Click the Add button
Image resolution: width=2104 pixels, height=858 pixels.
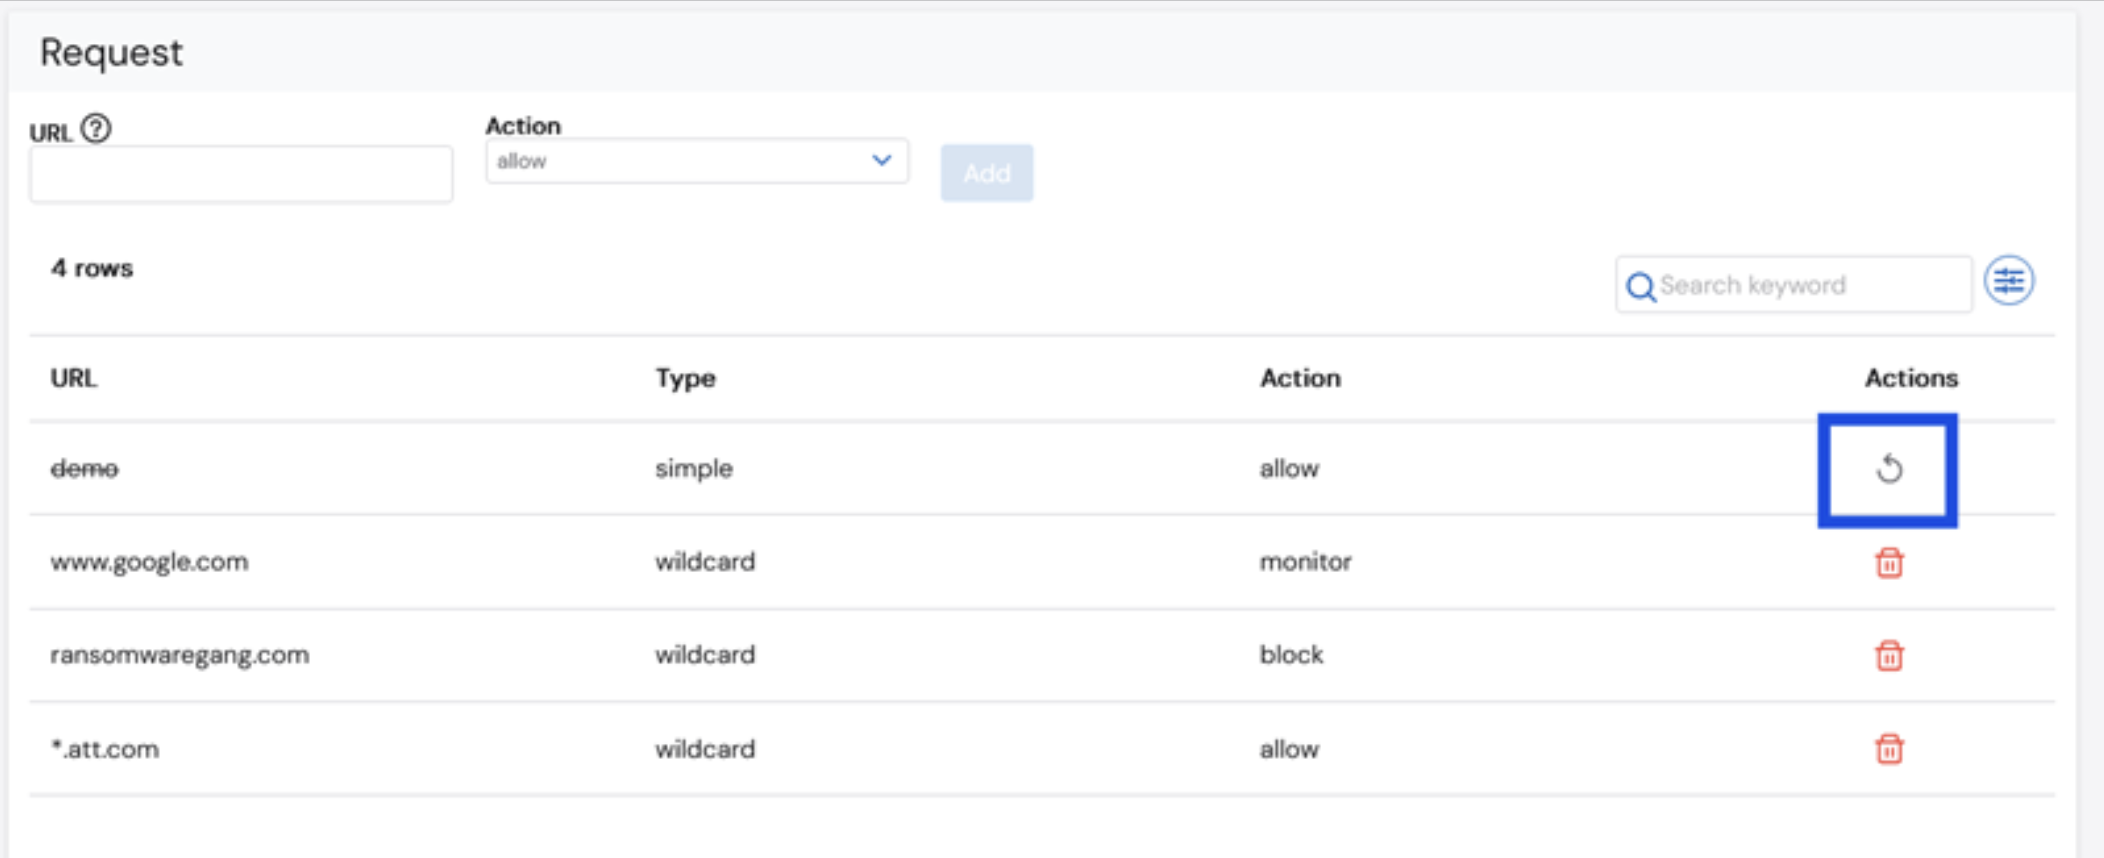pos(987,173)
